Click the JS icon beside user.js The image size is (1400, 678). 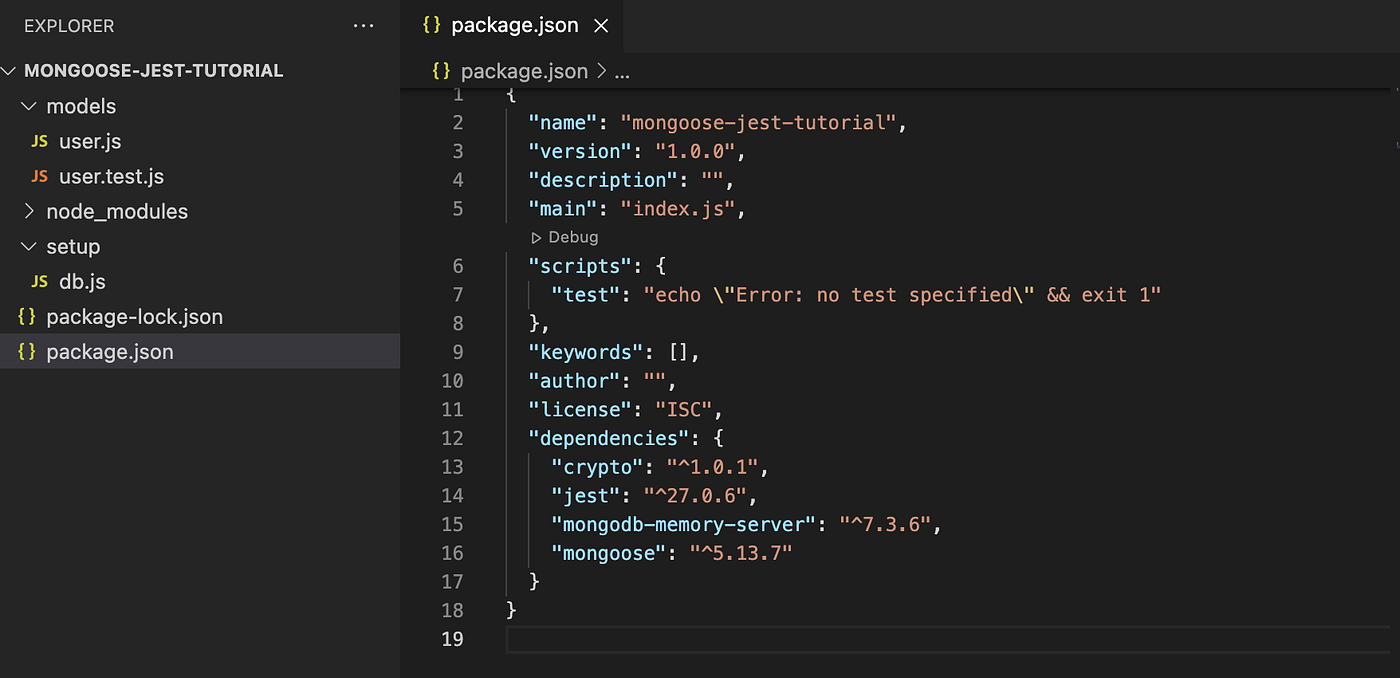(39, 142)
